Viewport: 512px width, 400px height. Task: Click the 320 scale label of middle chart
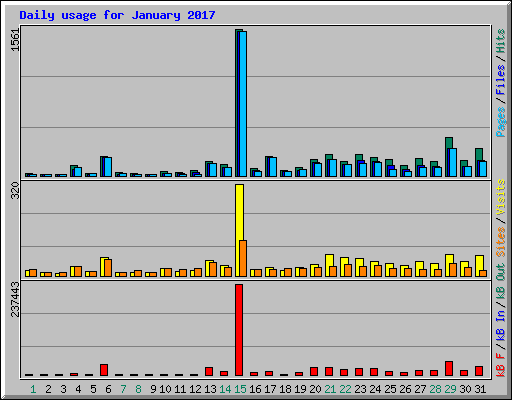tap(15, 191)
